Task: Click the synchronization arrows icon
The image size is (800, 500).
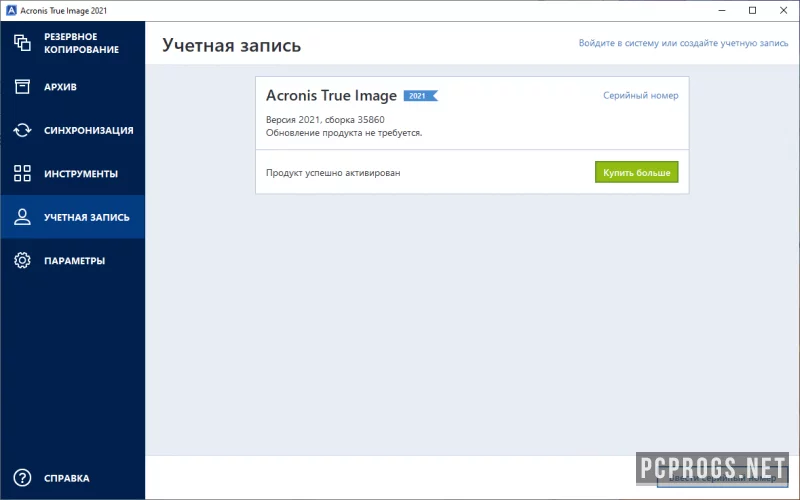Action: click(22, 130)
